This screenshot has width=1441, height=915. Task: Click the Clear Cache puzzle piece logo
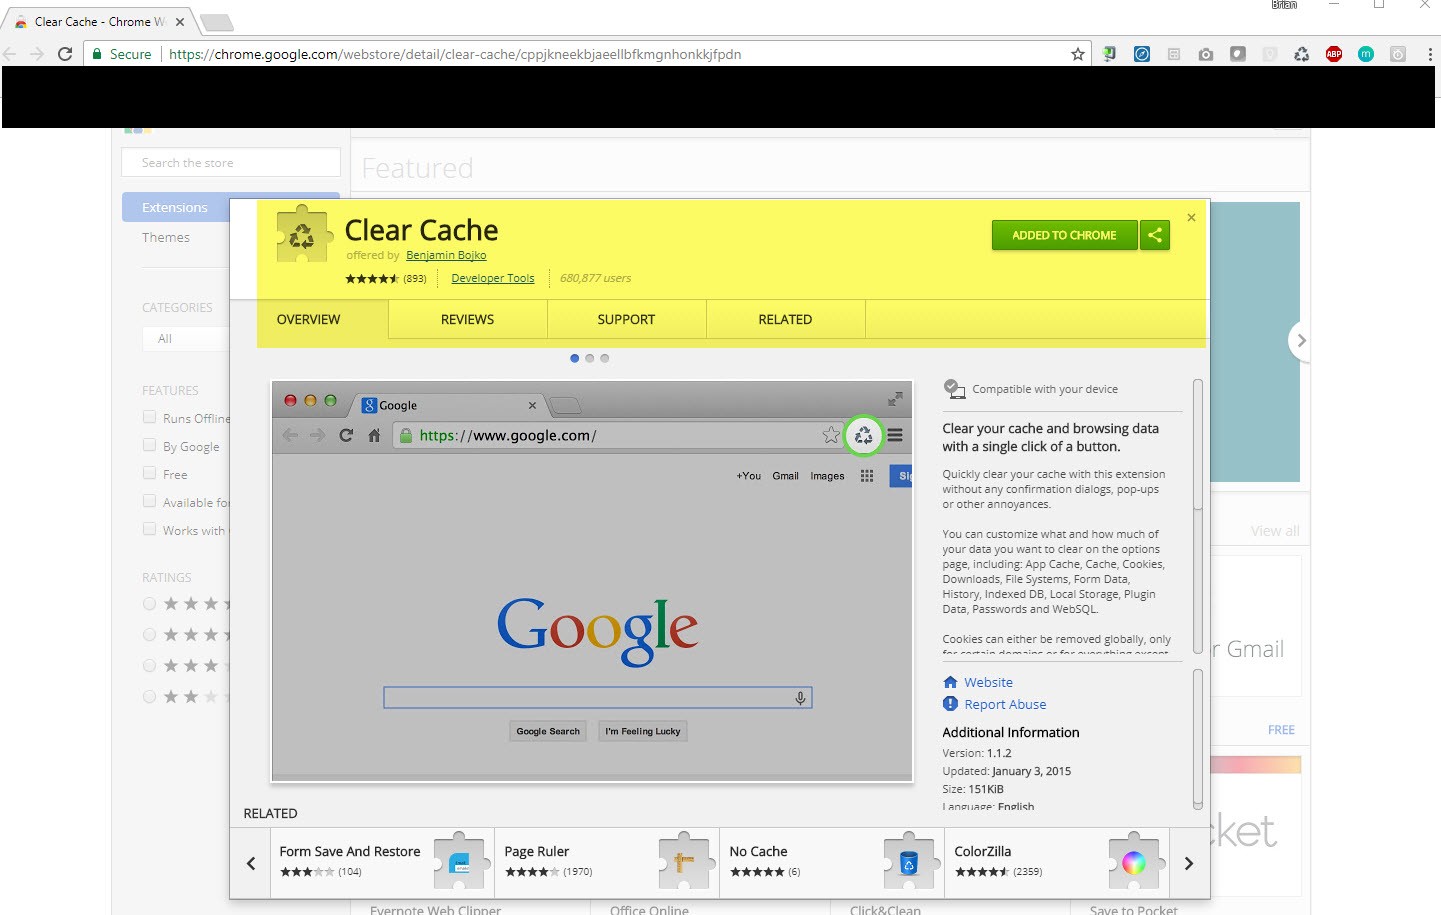pyautogui.click(x=302, y=235)
